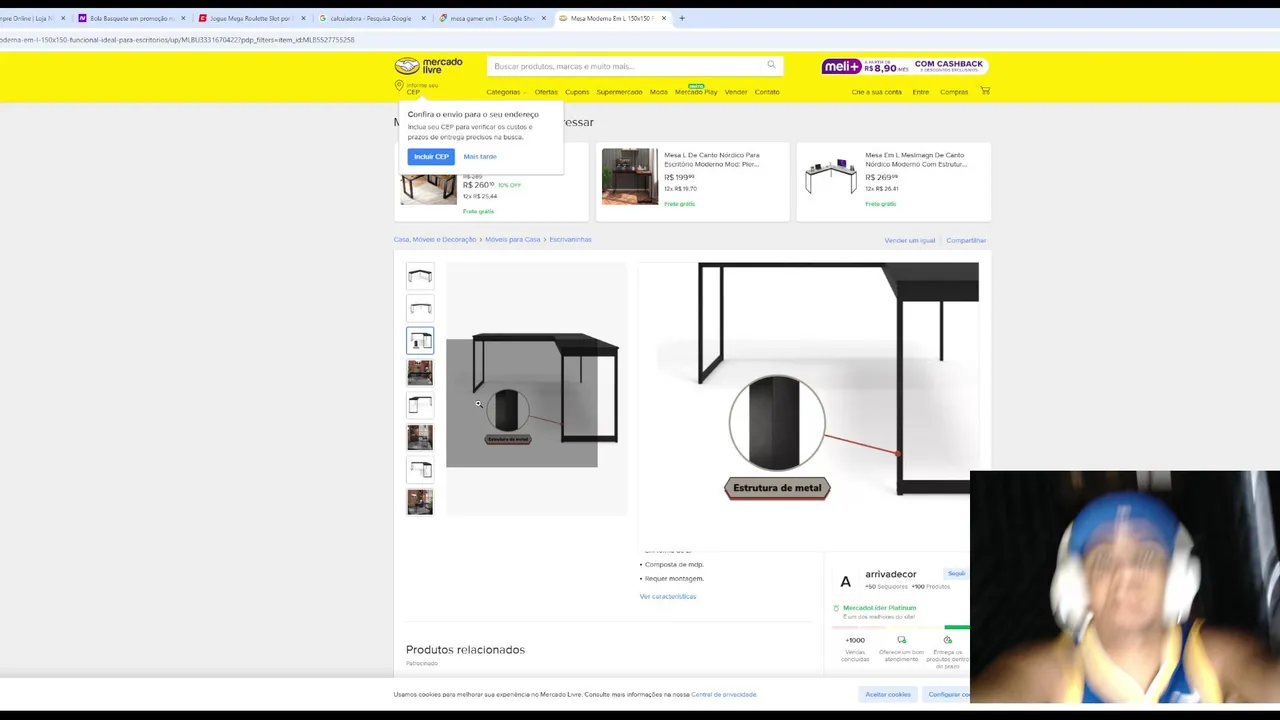Close the calculadora Google search tab
Viewport: 1280px width, 720px height.
point(423,18)
